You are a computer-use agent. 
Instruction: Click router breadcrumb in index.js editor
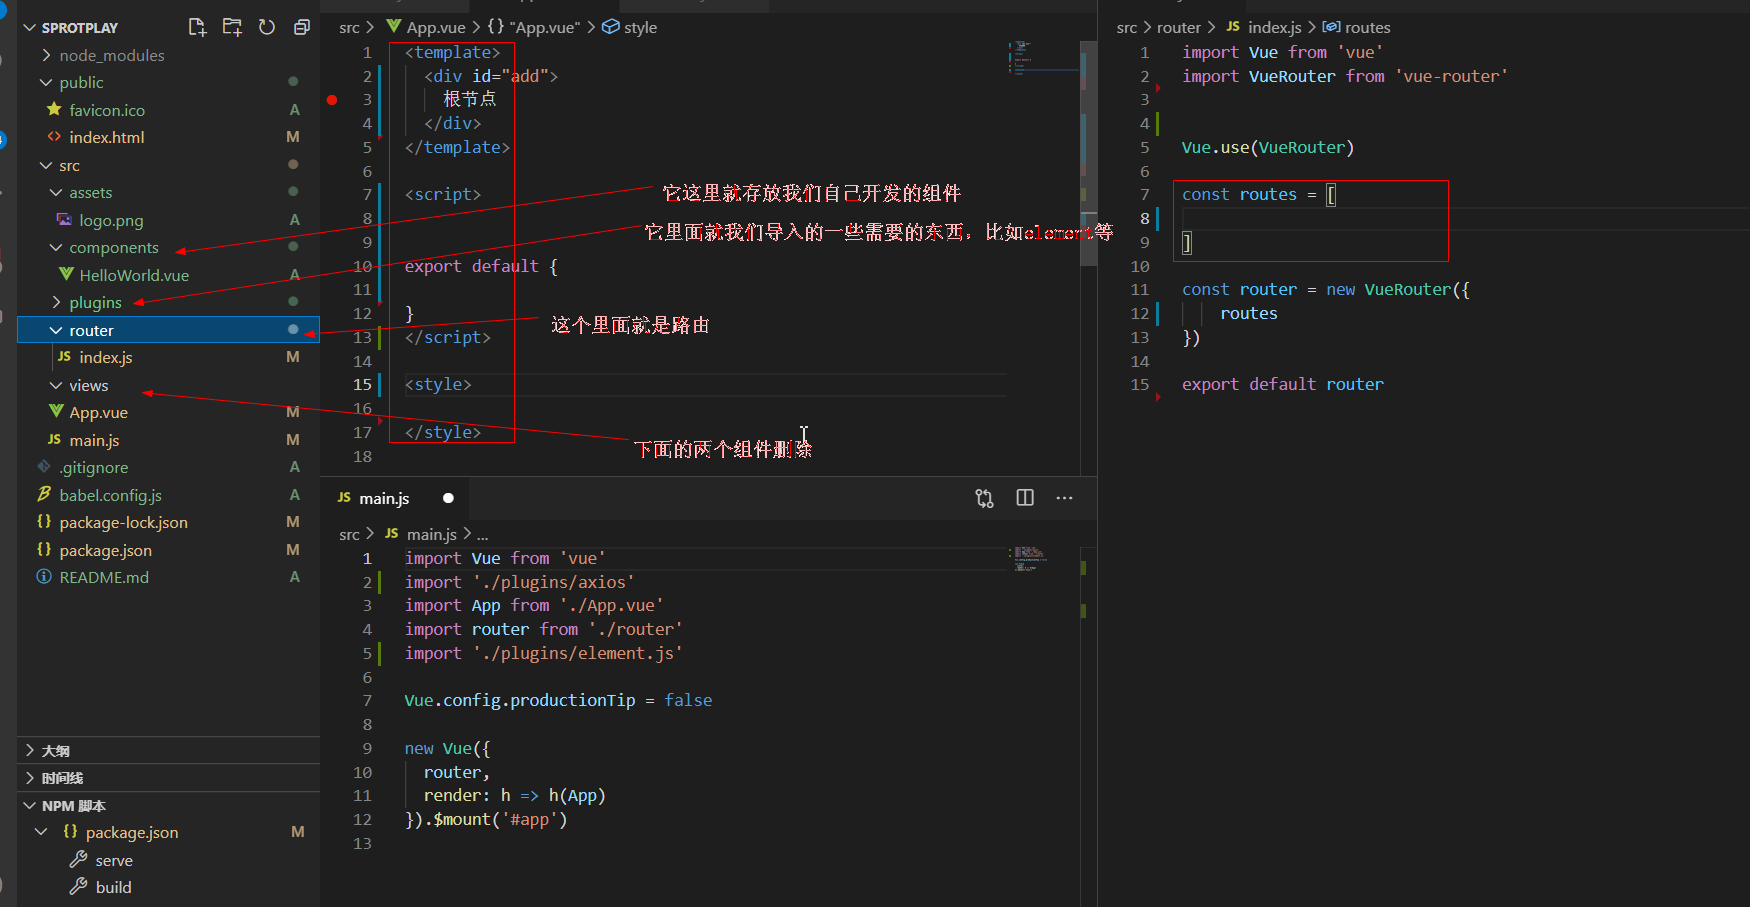[x=1178, y=27]
